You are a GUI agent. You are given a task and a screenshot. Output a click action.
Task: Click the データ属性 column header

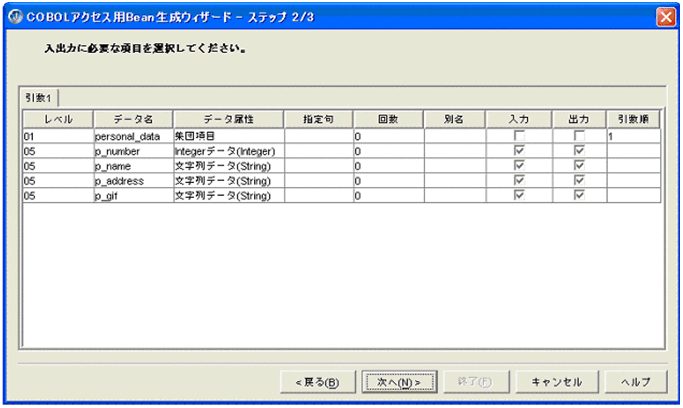(229, 119)
